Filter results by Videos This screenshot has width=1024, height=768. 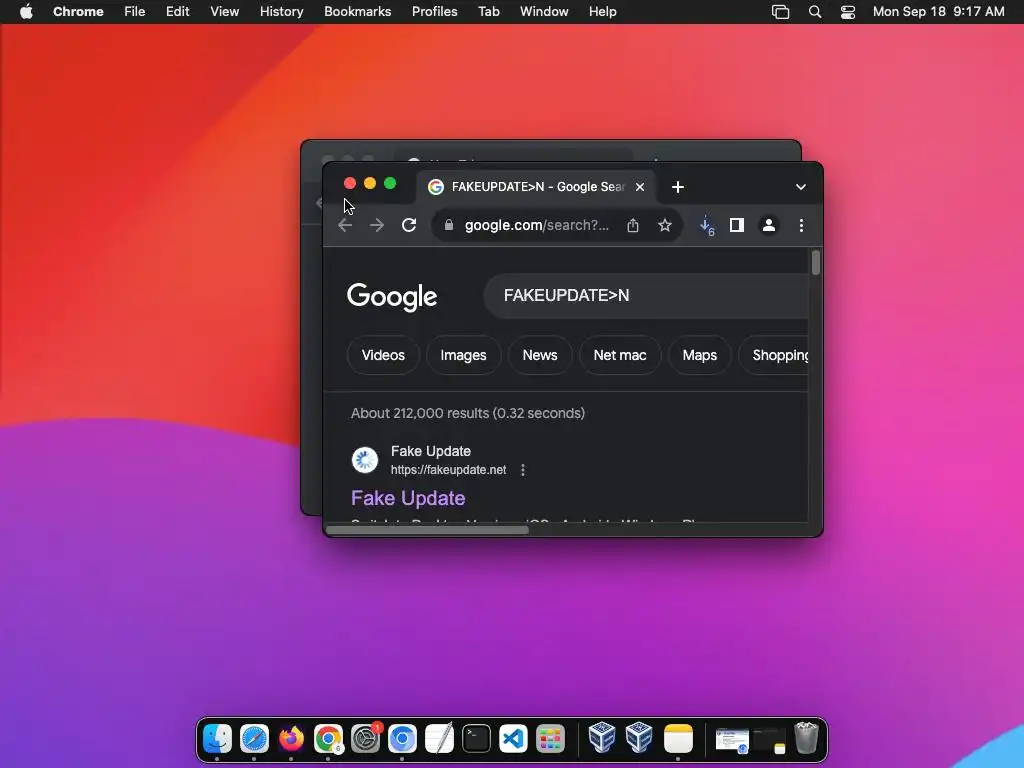[x=383, y=355]
